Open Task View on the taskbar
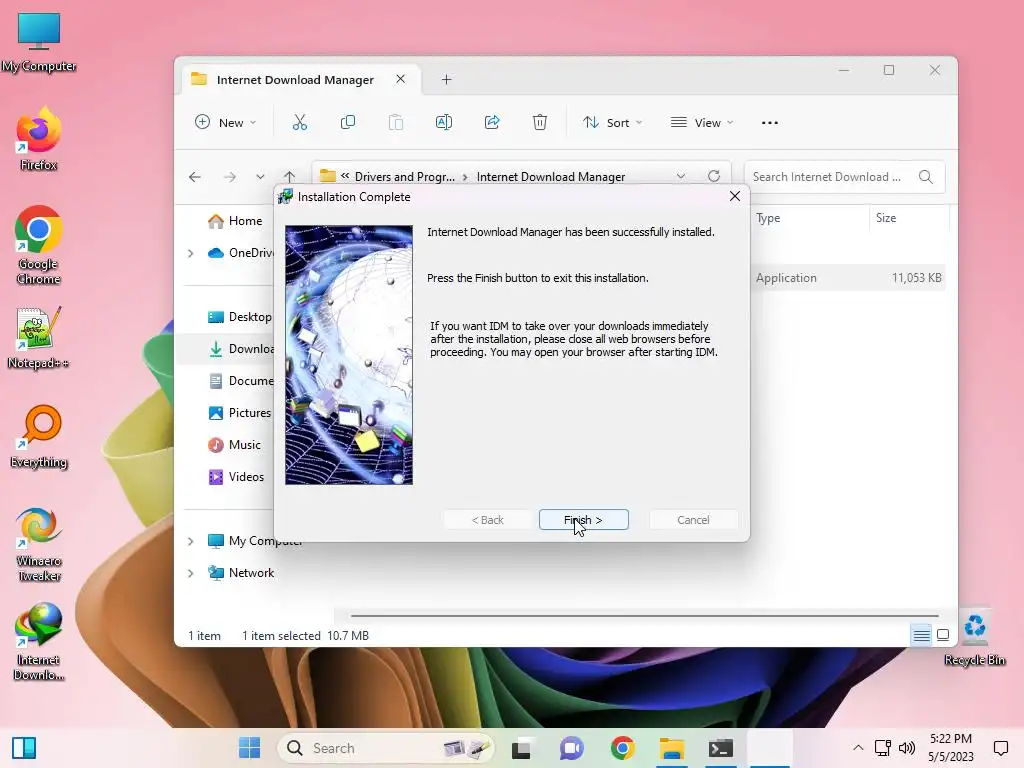 click(x=520, y=748)
